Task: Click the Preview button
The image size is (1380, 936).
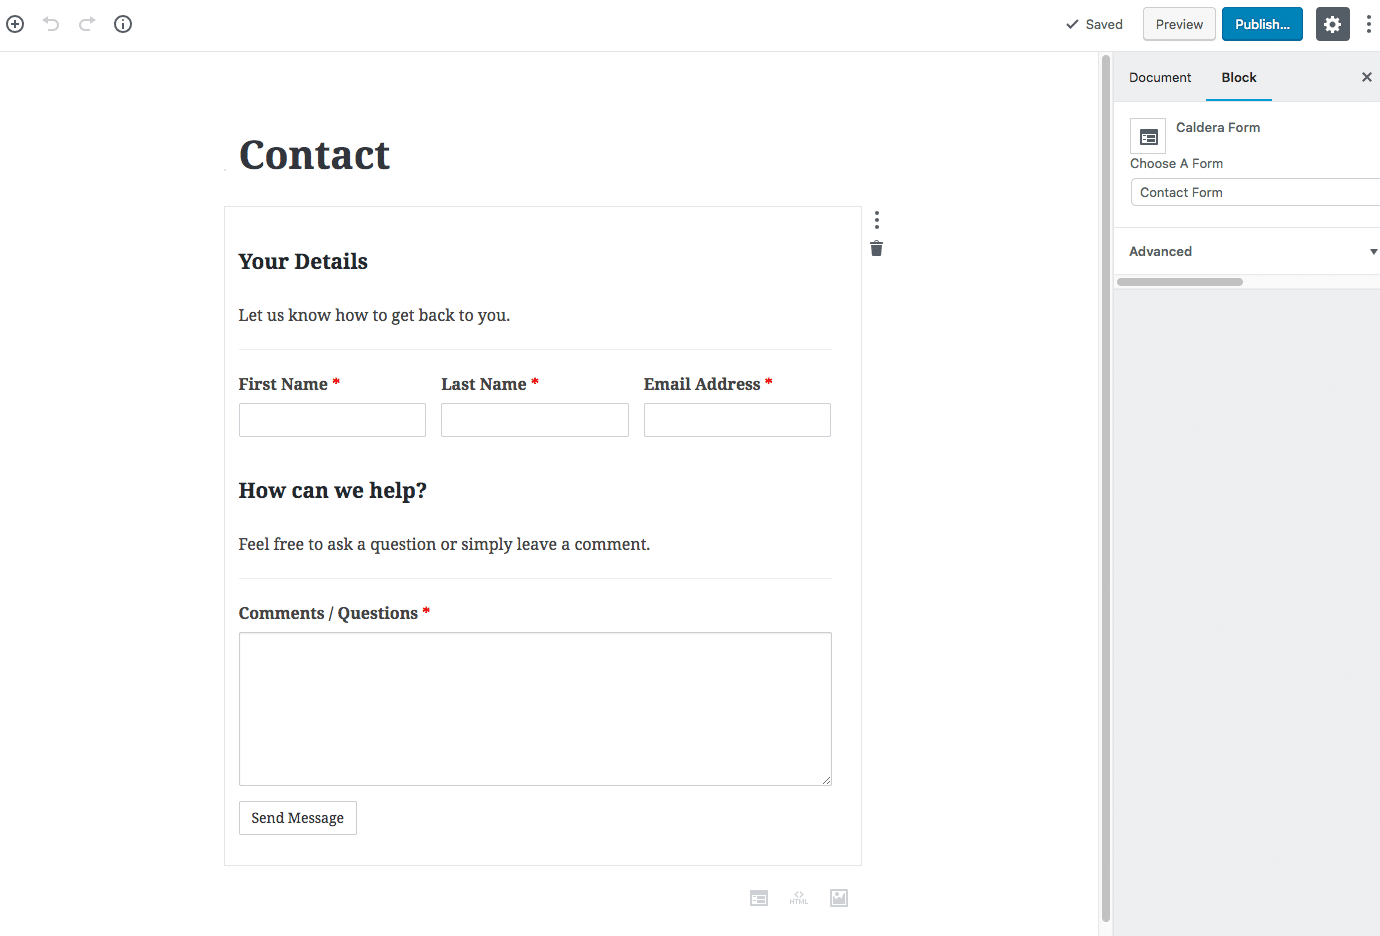Action: coord(1179,24)
